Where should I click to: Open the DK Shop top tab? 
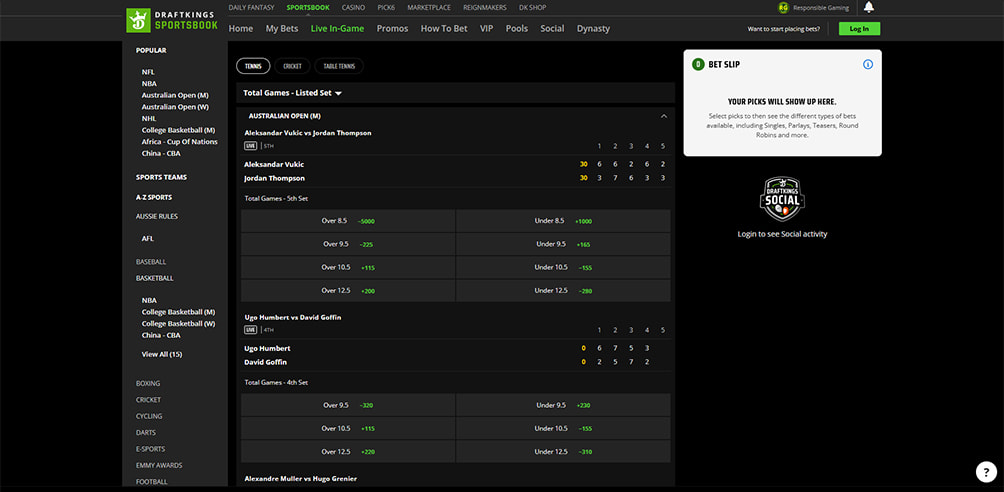pos(531,8)
